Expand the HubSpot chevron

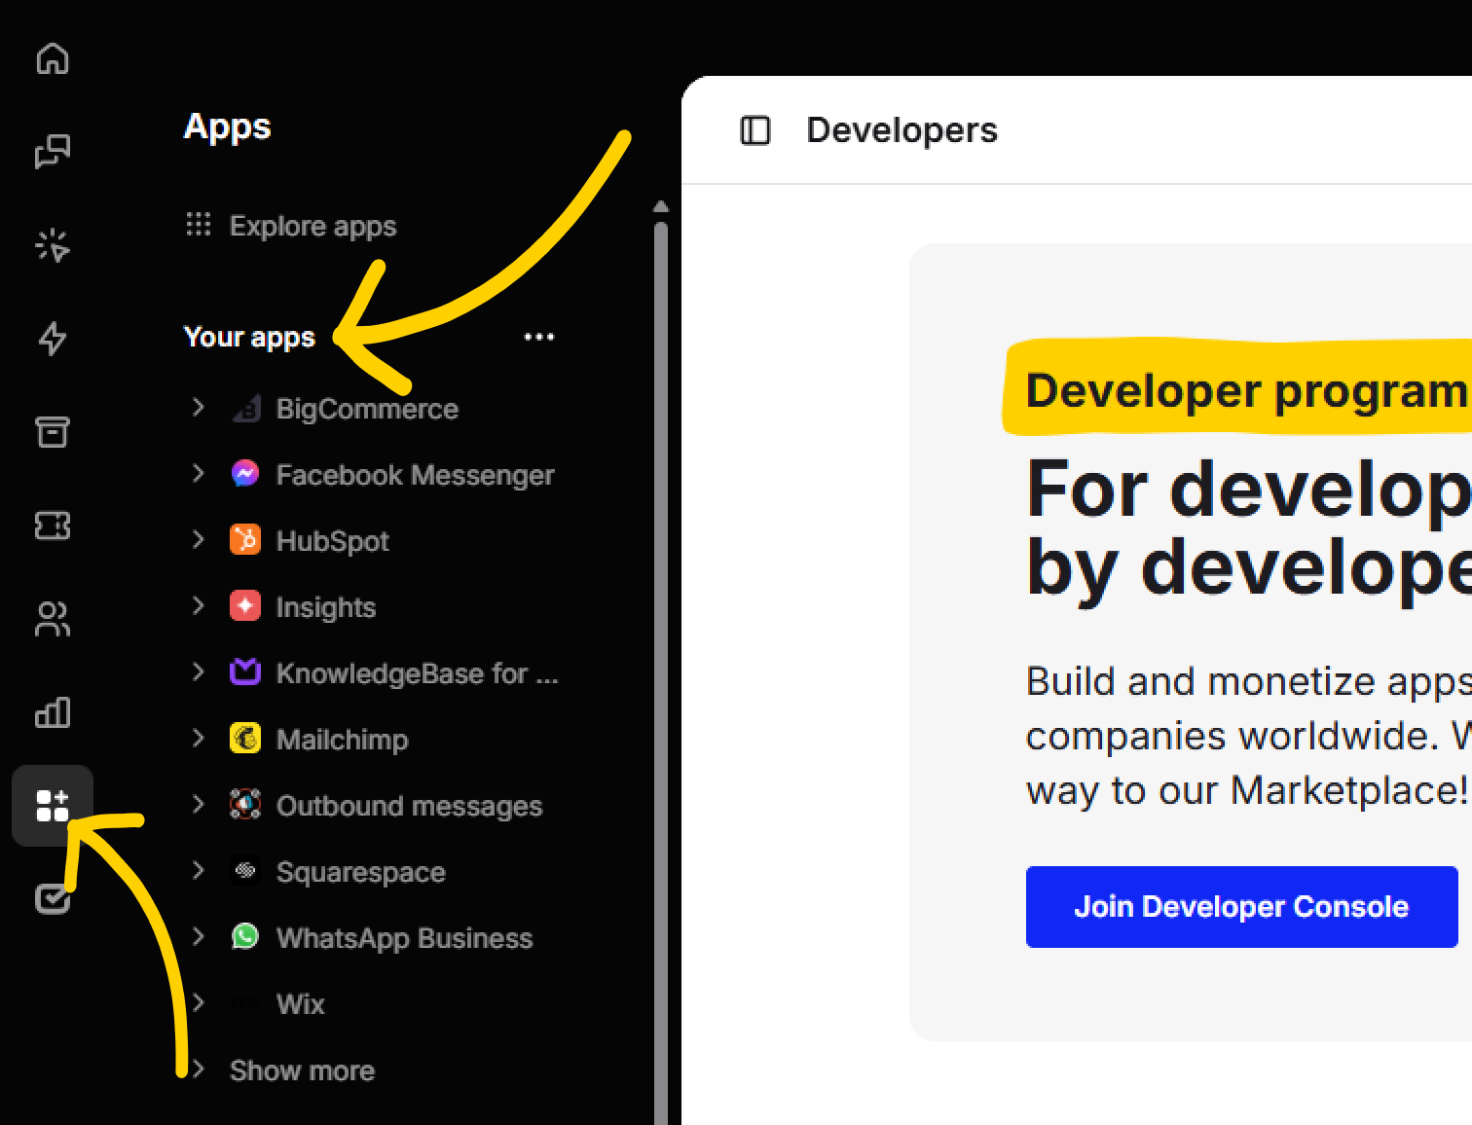click(x=198, y=539)
